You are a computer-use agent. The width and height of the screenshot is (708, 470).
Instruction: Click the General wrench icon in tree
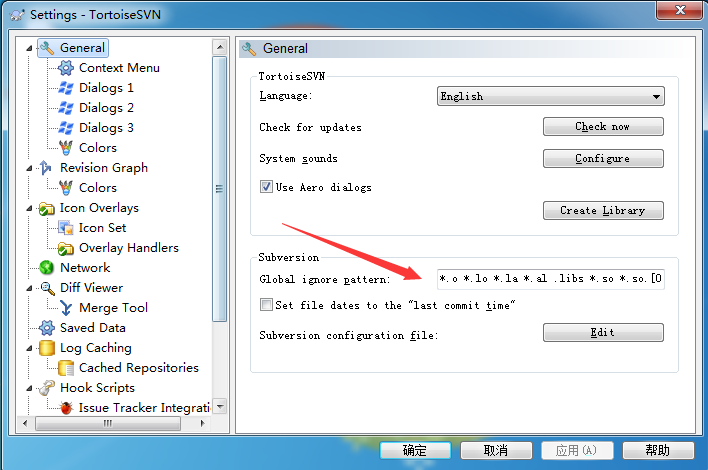(47, 48)
